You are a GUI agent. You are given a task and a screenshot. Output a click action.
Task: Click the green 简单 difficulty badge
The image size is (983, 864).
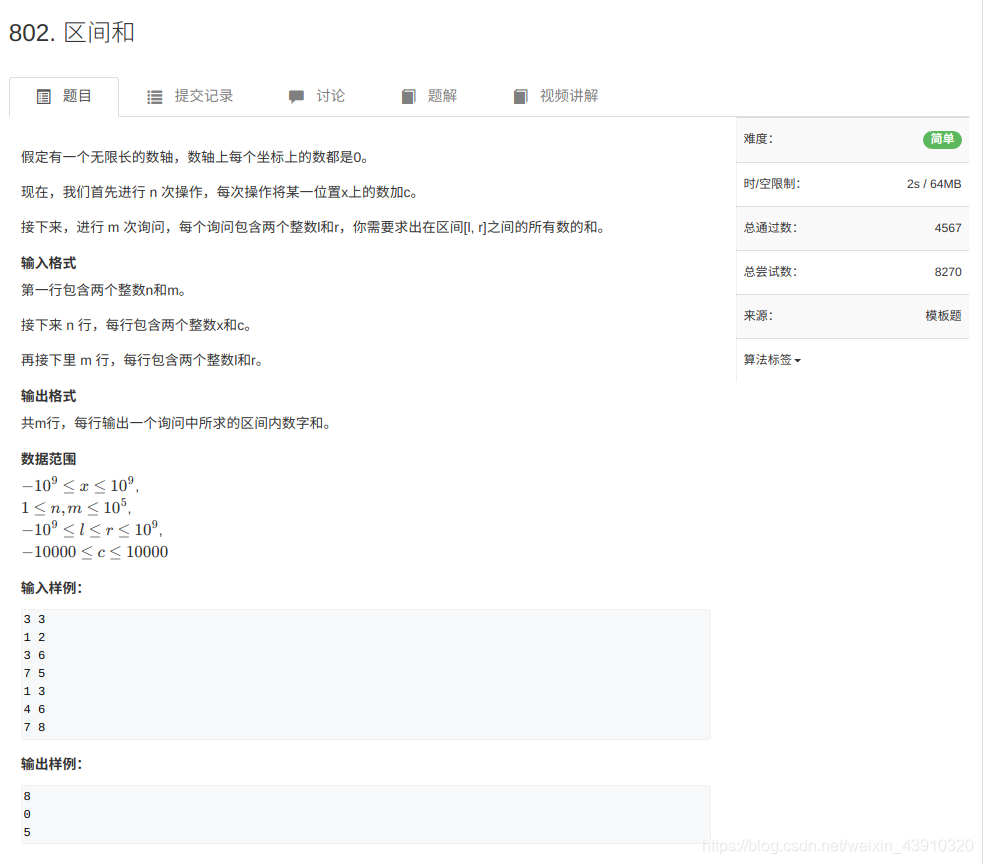coord(941,140)
